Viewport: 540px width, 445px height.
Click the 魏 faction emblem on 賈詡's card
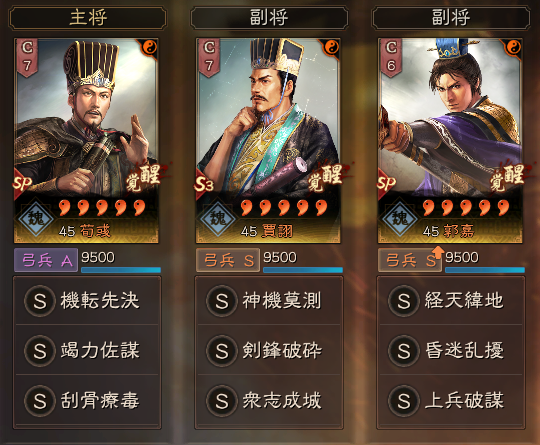point(218,218)
